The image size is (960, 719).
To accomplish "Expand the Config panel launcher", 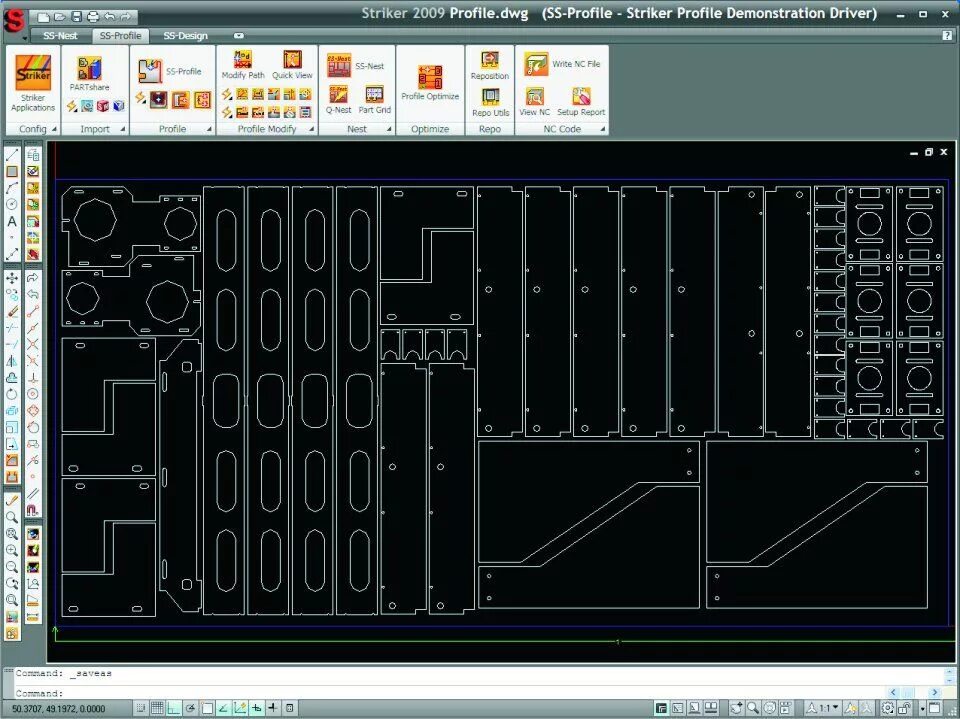I will tap(54, 129).
